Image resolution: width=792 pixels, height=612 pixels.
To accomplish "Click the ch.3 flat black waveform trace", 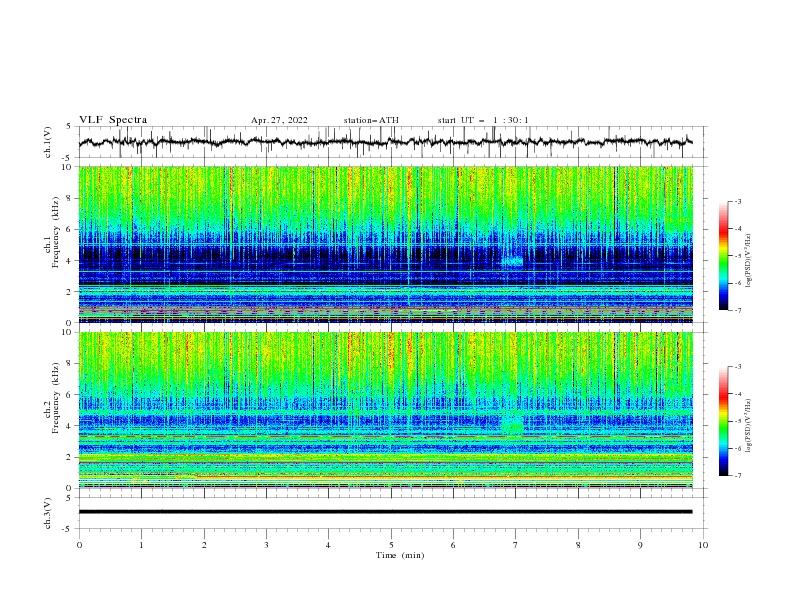I will (x=385, y=512).
